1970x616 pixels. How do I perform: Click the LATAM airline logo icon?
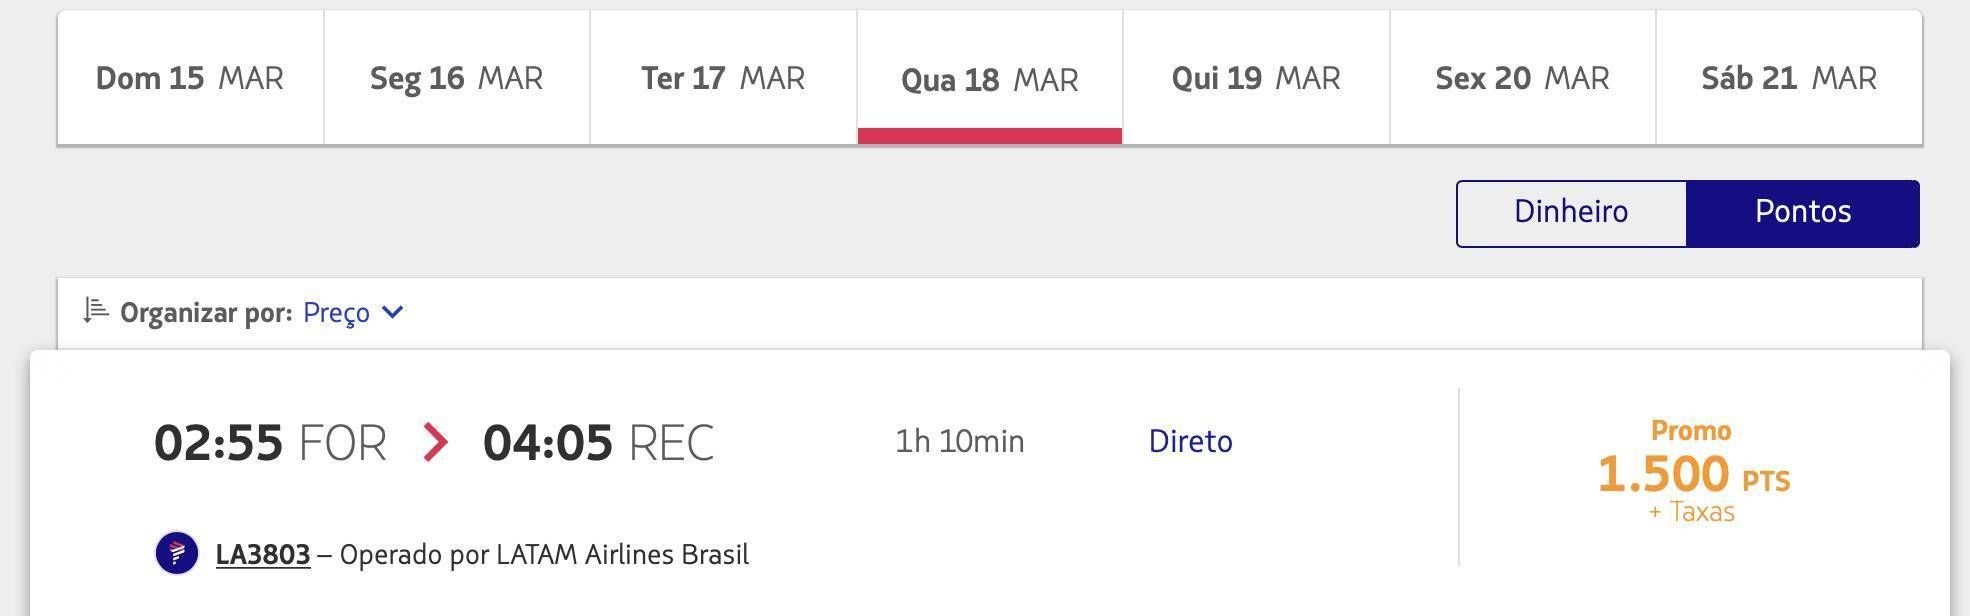177,553
